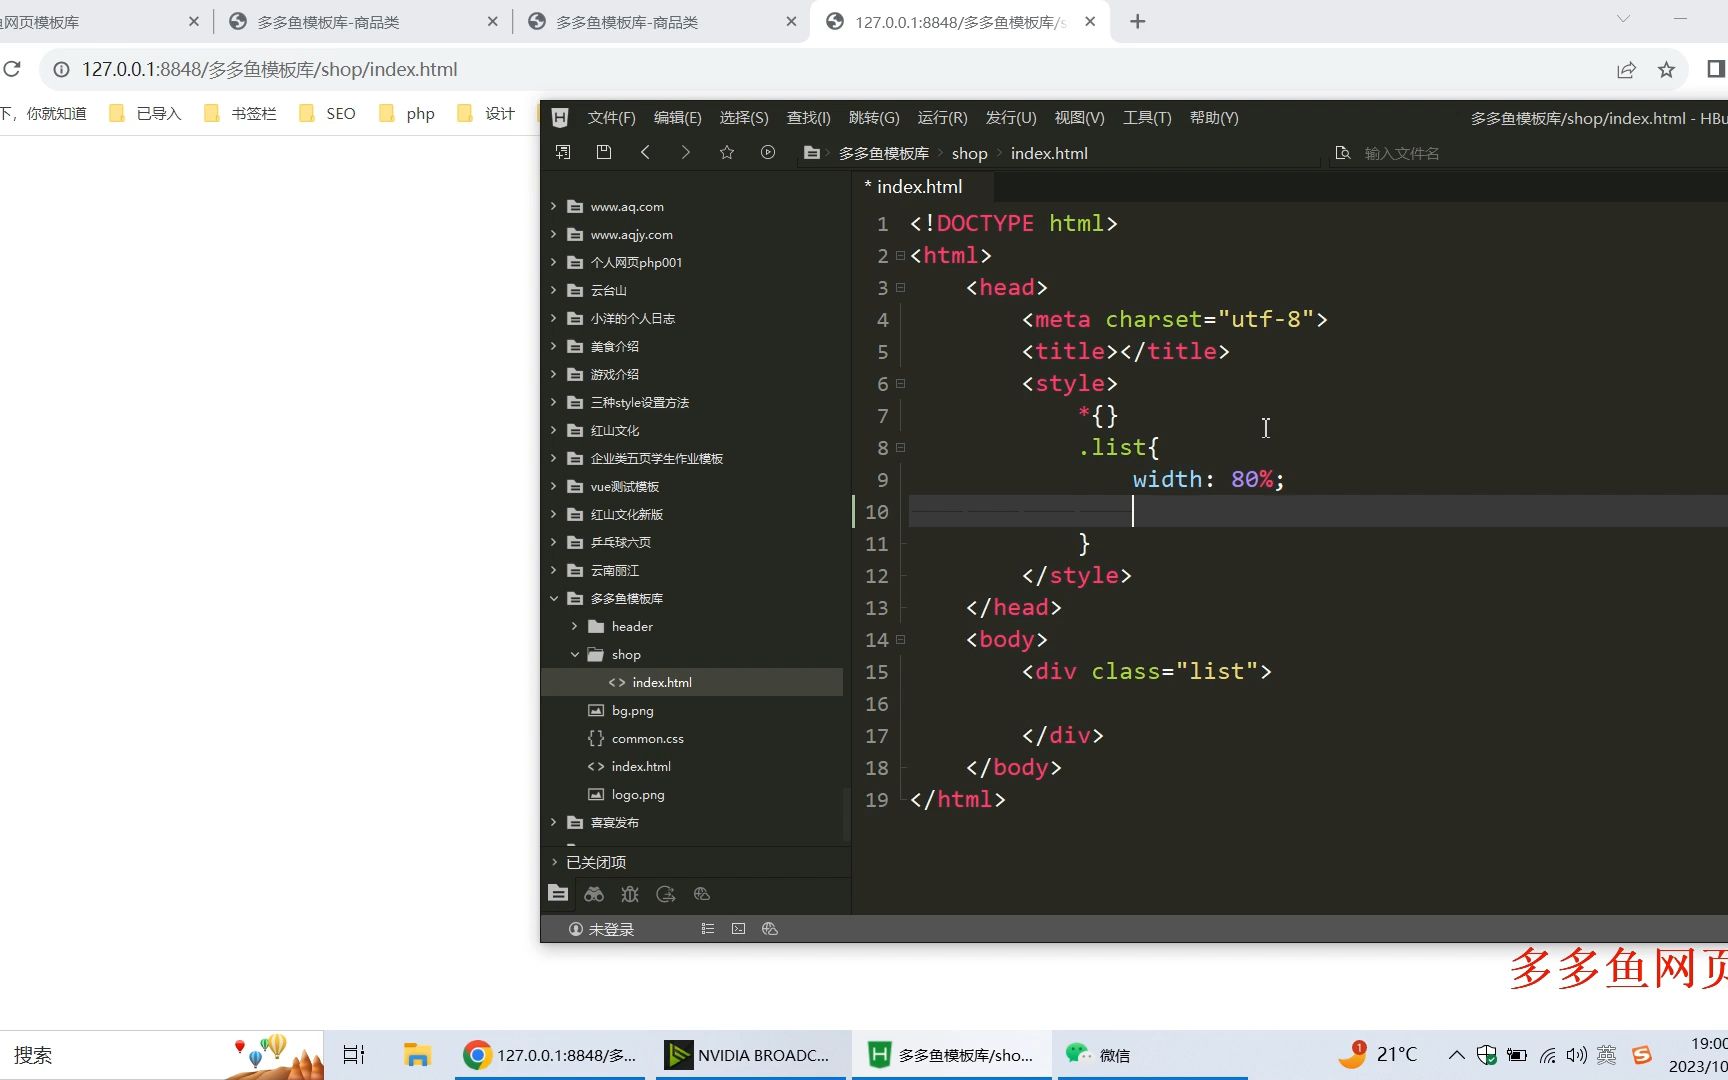This screenshot has height=1080, width=1728.
Task: Open the 文件(F) menu
Action: coord(611,117)
